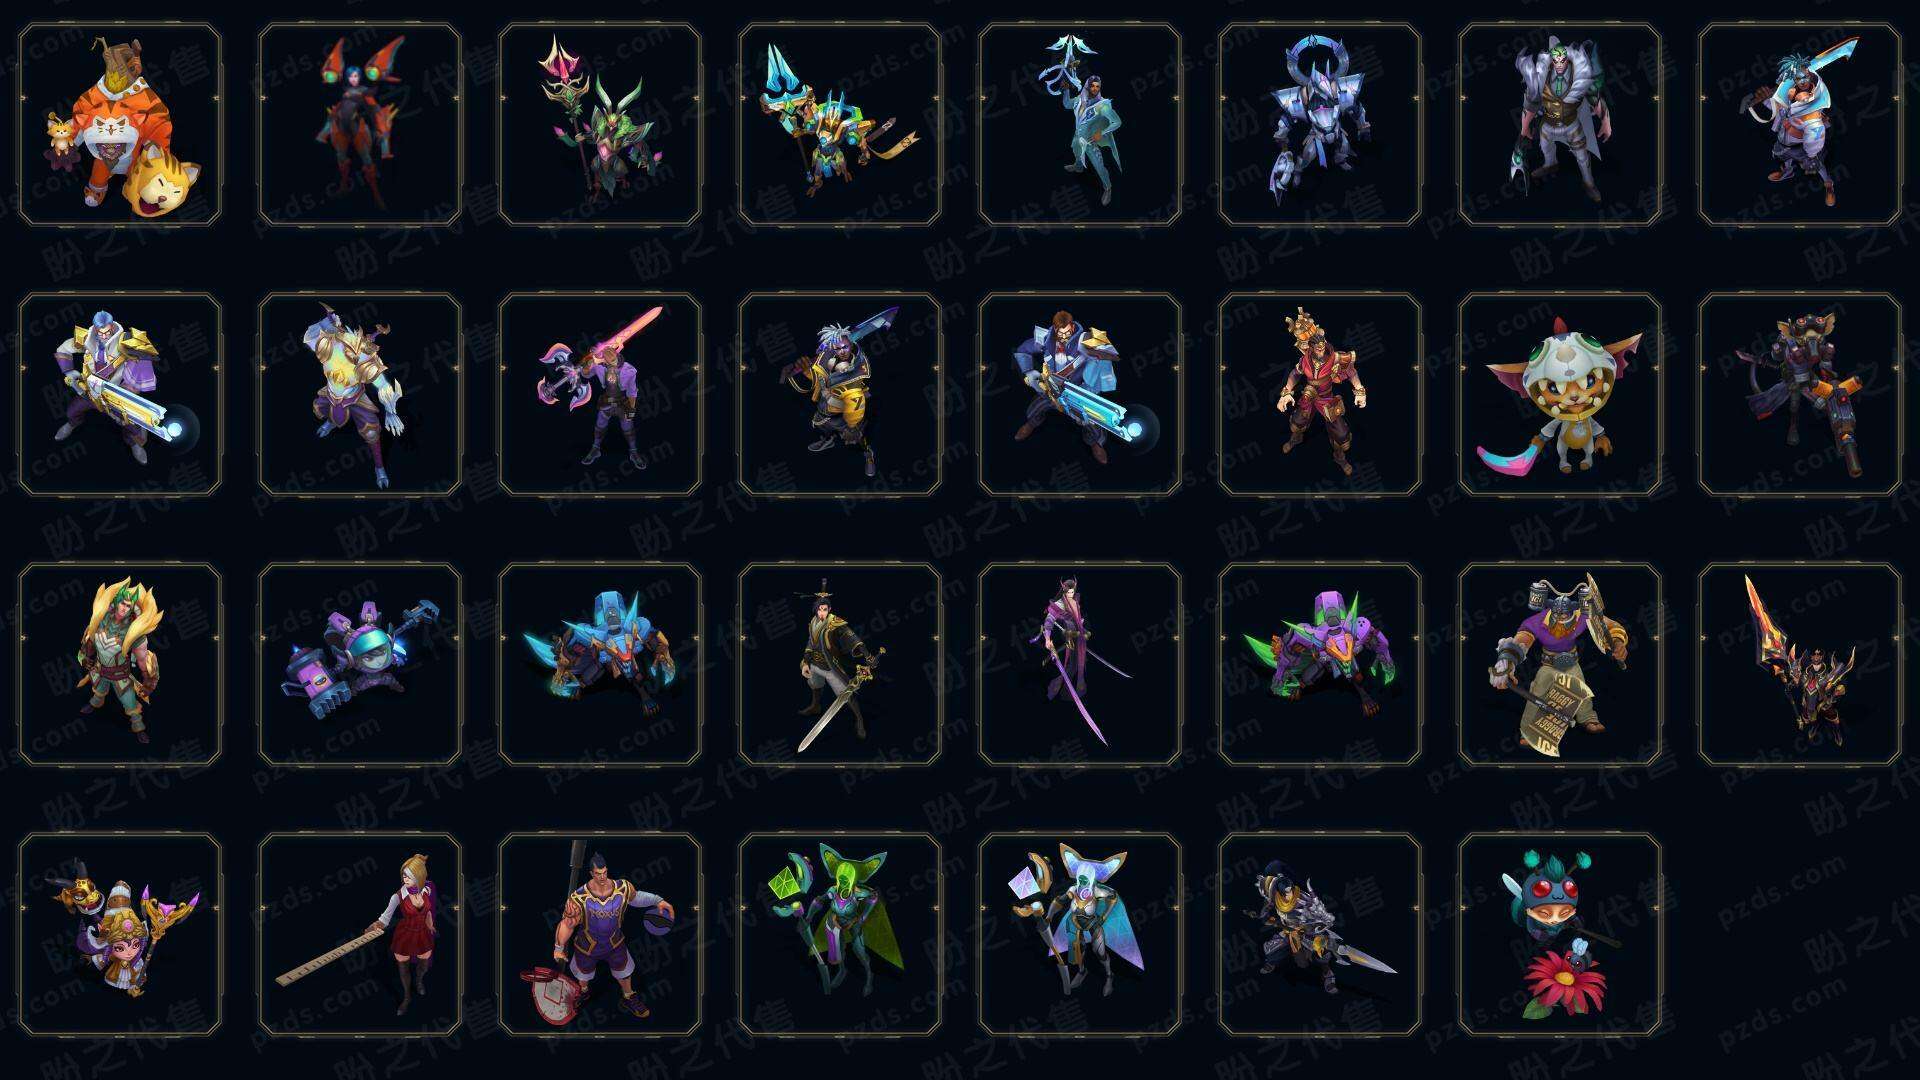The image size is (1920, 1080).
Task: Select the pink glowing sword skin thumbnail
Action: (x=600, y=395)
